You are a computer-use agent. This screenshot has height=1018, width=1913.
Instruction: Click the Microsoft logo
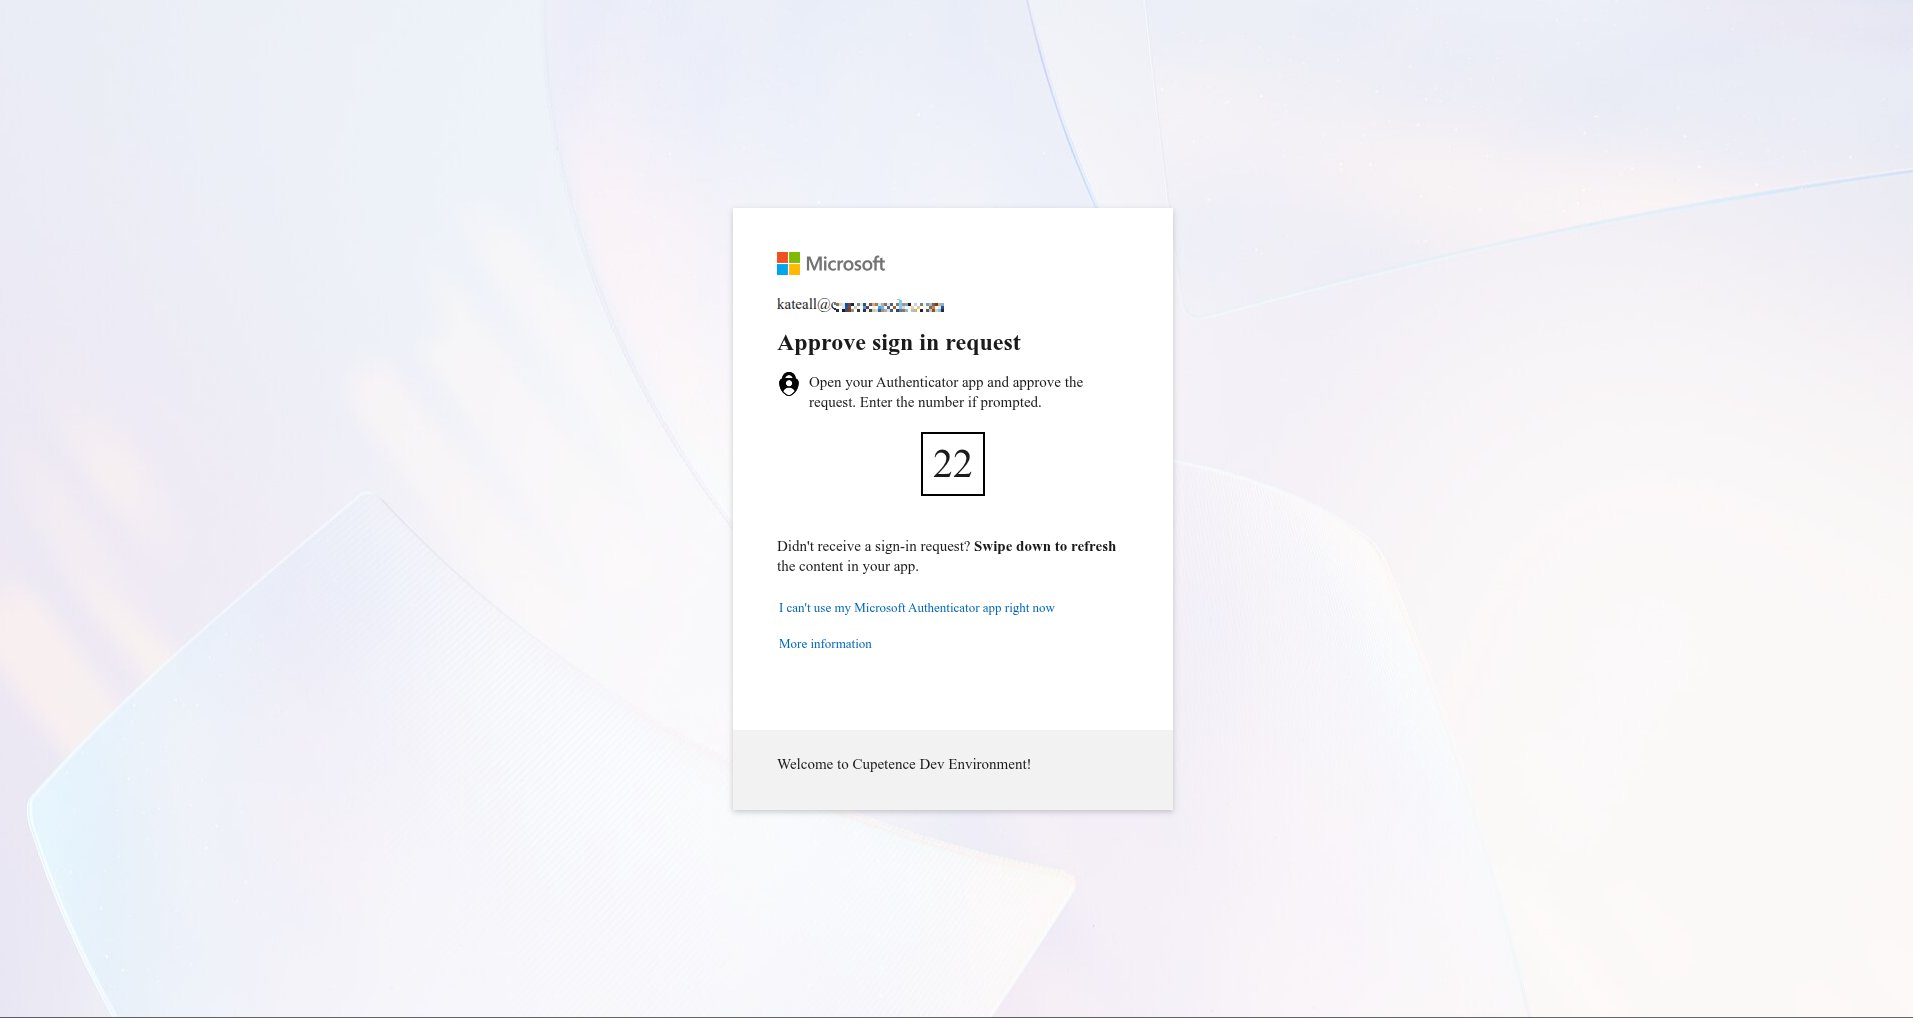831,264
